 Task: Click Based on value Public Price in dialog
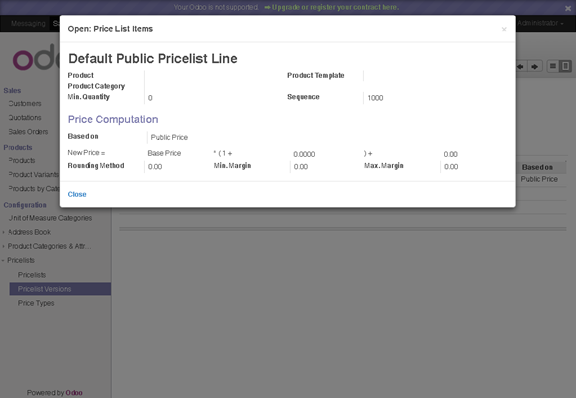(x=169, y=137)
